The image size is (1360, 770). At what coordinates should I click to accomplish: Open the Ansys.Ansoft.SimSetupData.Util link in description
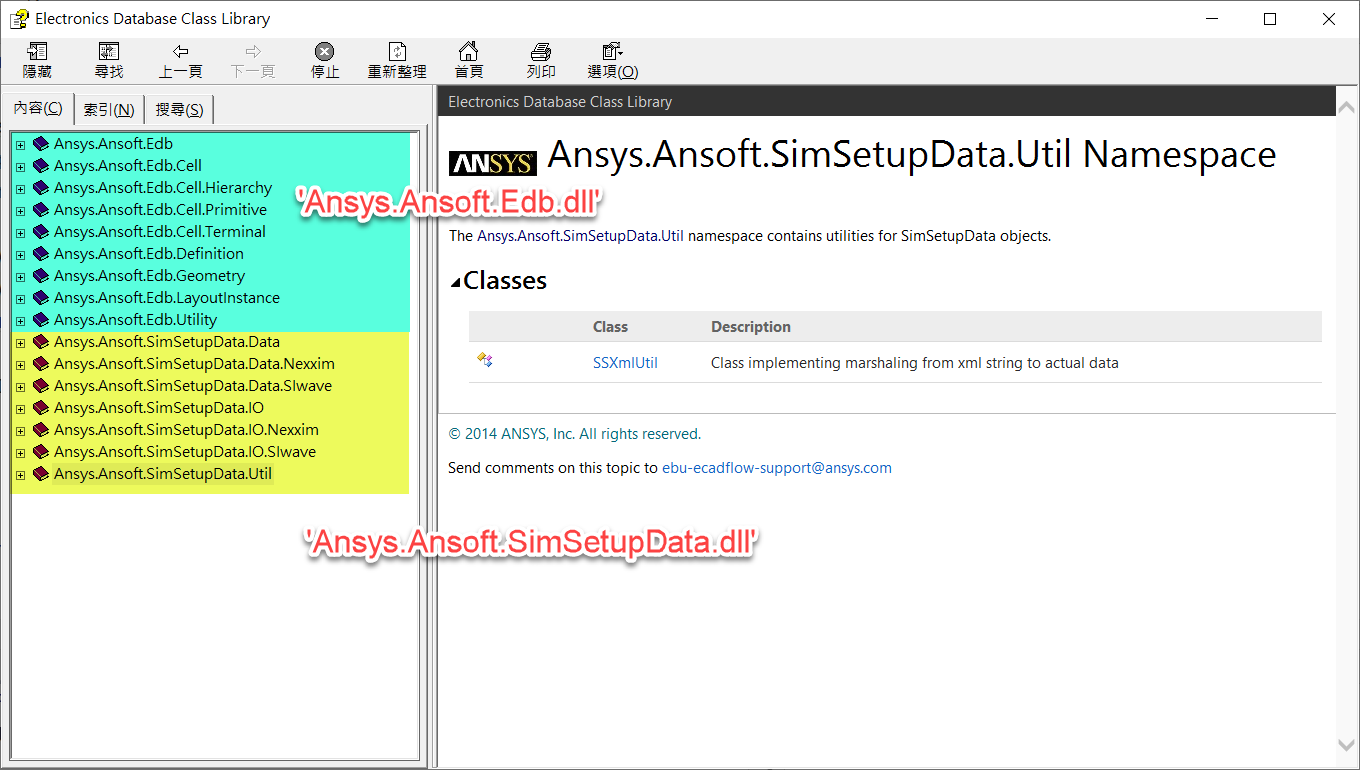pos(580,236)
